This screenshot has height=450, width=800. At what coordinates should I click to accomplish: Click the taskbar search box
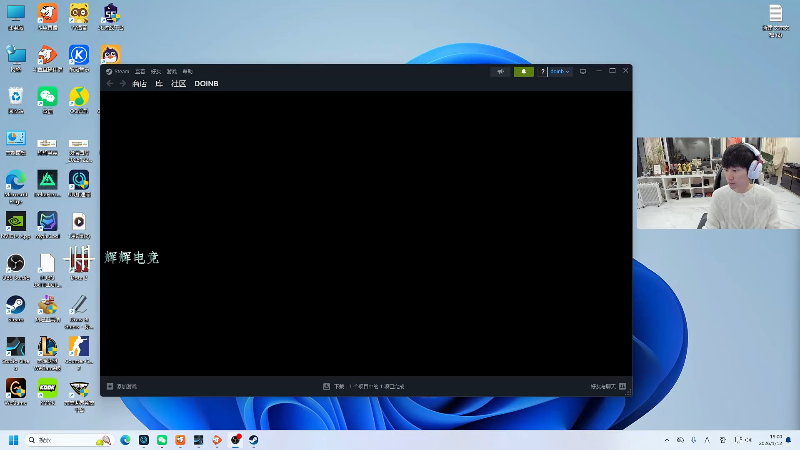[x=68, y=440]
